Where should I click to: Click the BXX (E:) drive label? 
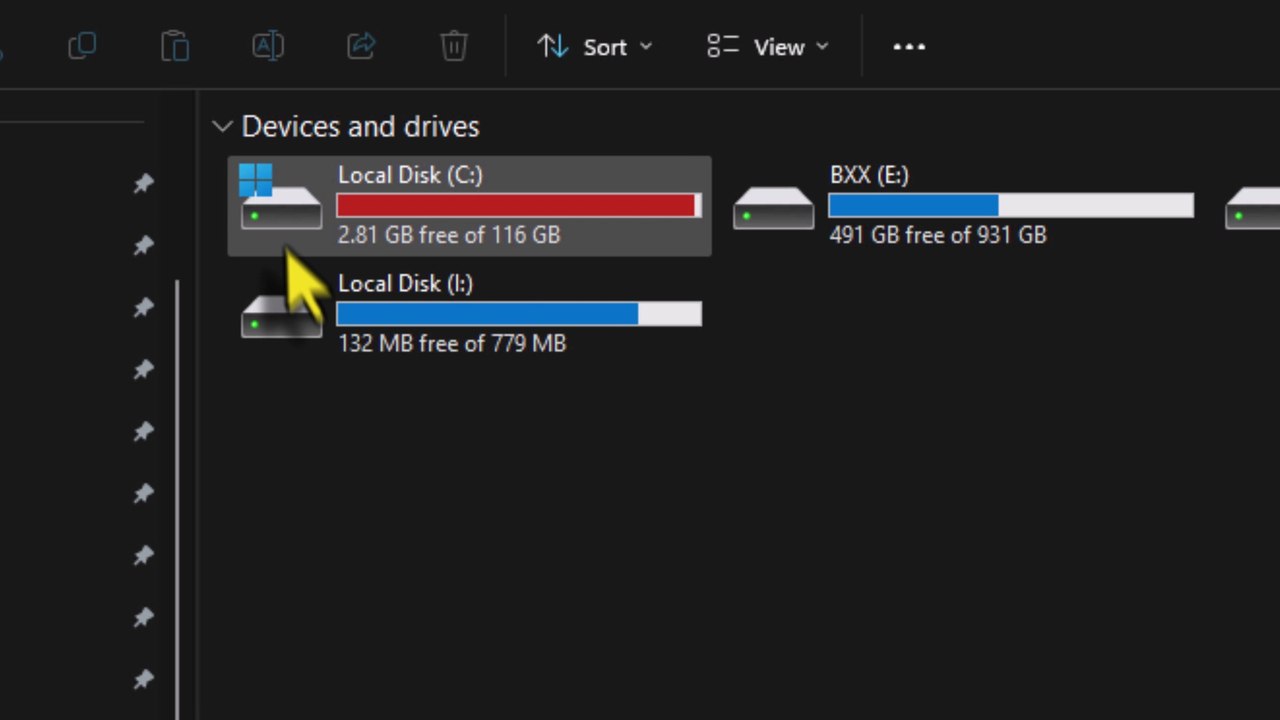pos(869,175)
